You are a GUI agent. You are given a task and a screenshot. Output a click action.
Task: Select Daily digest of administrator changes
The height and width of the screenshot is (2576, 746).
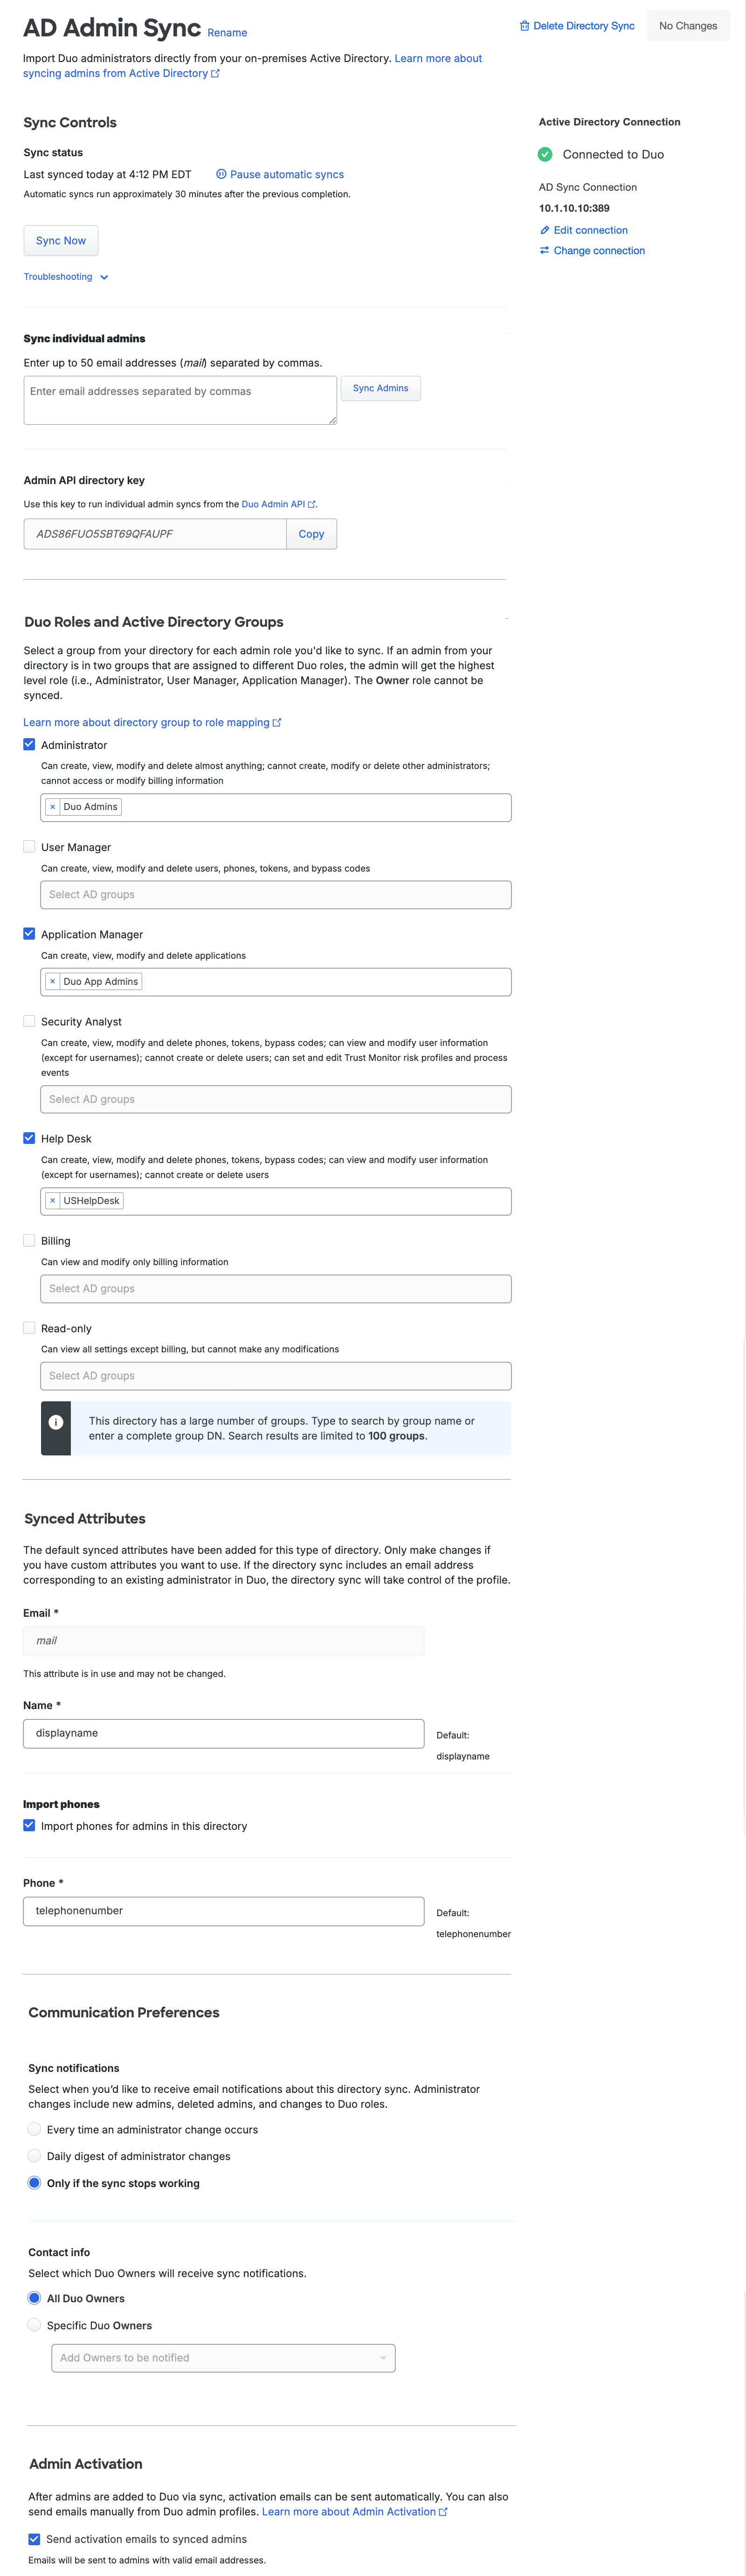click(x=34, y=2156)
